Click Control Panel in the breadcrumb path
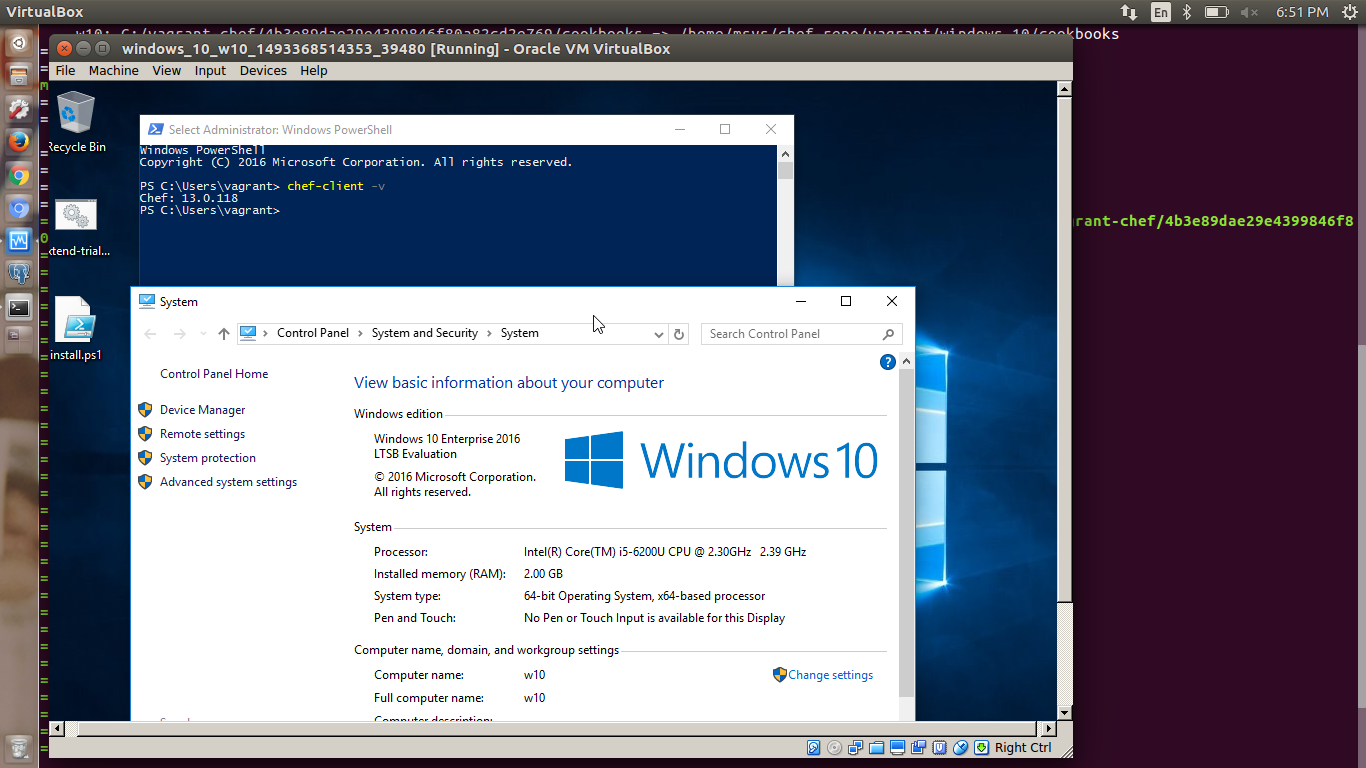Viewport: 1366px width, 768px height. pos(313,334)
